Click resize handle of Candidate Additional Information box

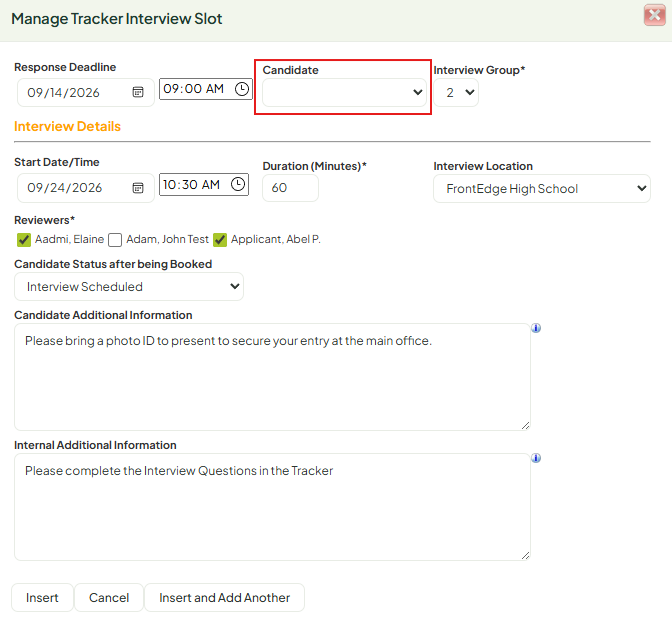(x=525, y=425)
